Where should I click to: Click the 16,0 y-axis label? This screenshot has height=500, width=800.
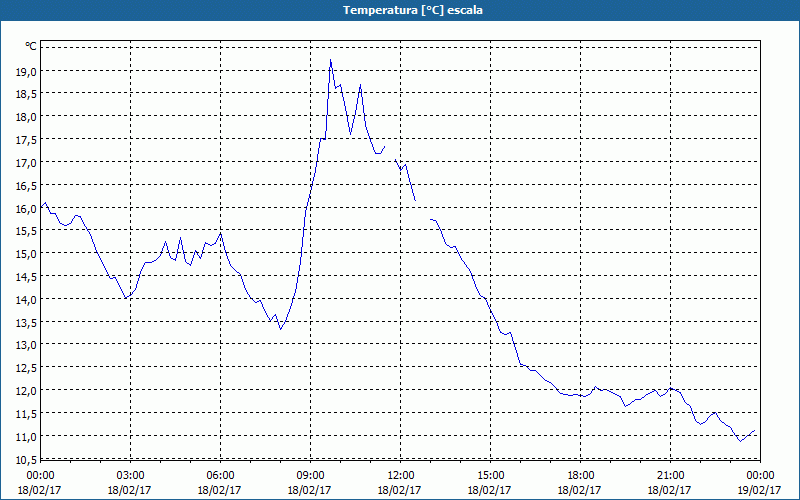point(27,209)
